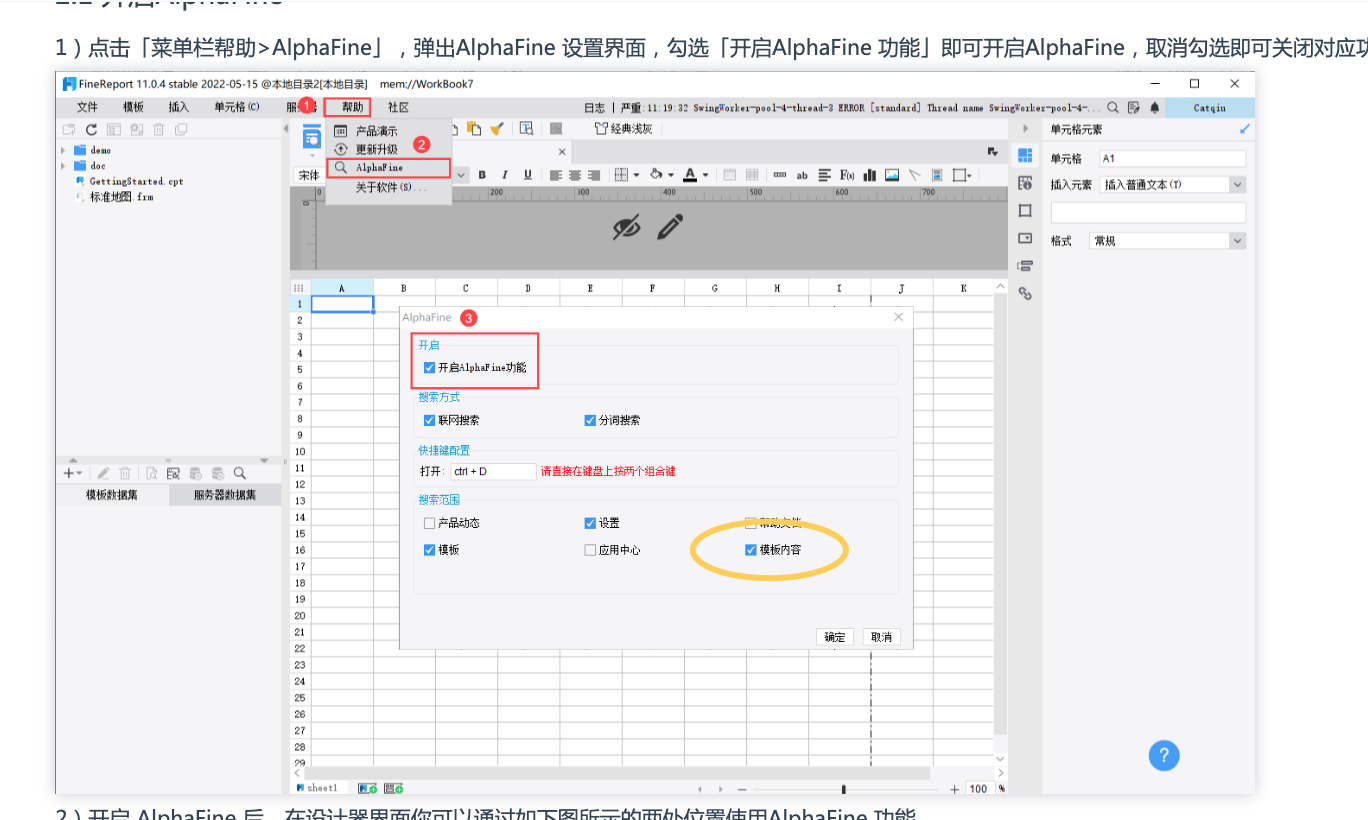1368x820 pixels.
Task: Check the 应用中心 checkbox
Action: tap(590, 550)
